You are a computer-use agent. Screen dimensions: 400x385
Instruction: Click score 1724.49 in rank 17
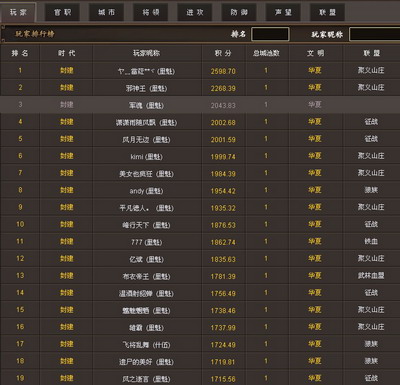(223, 345)
